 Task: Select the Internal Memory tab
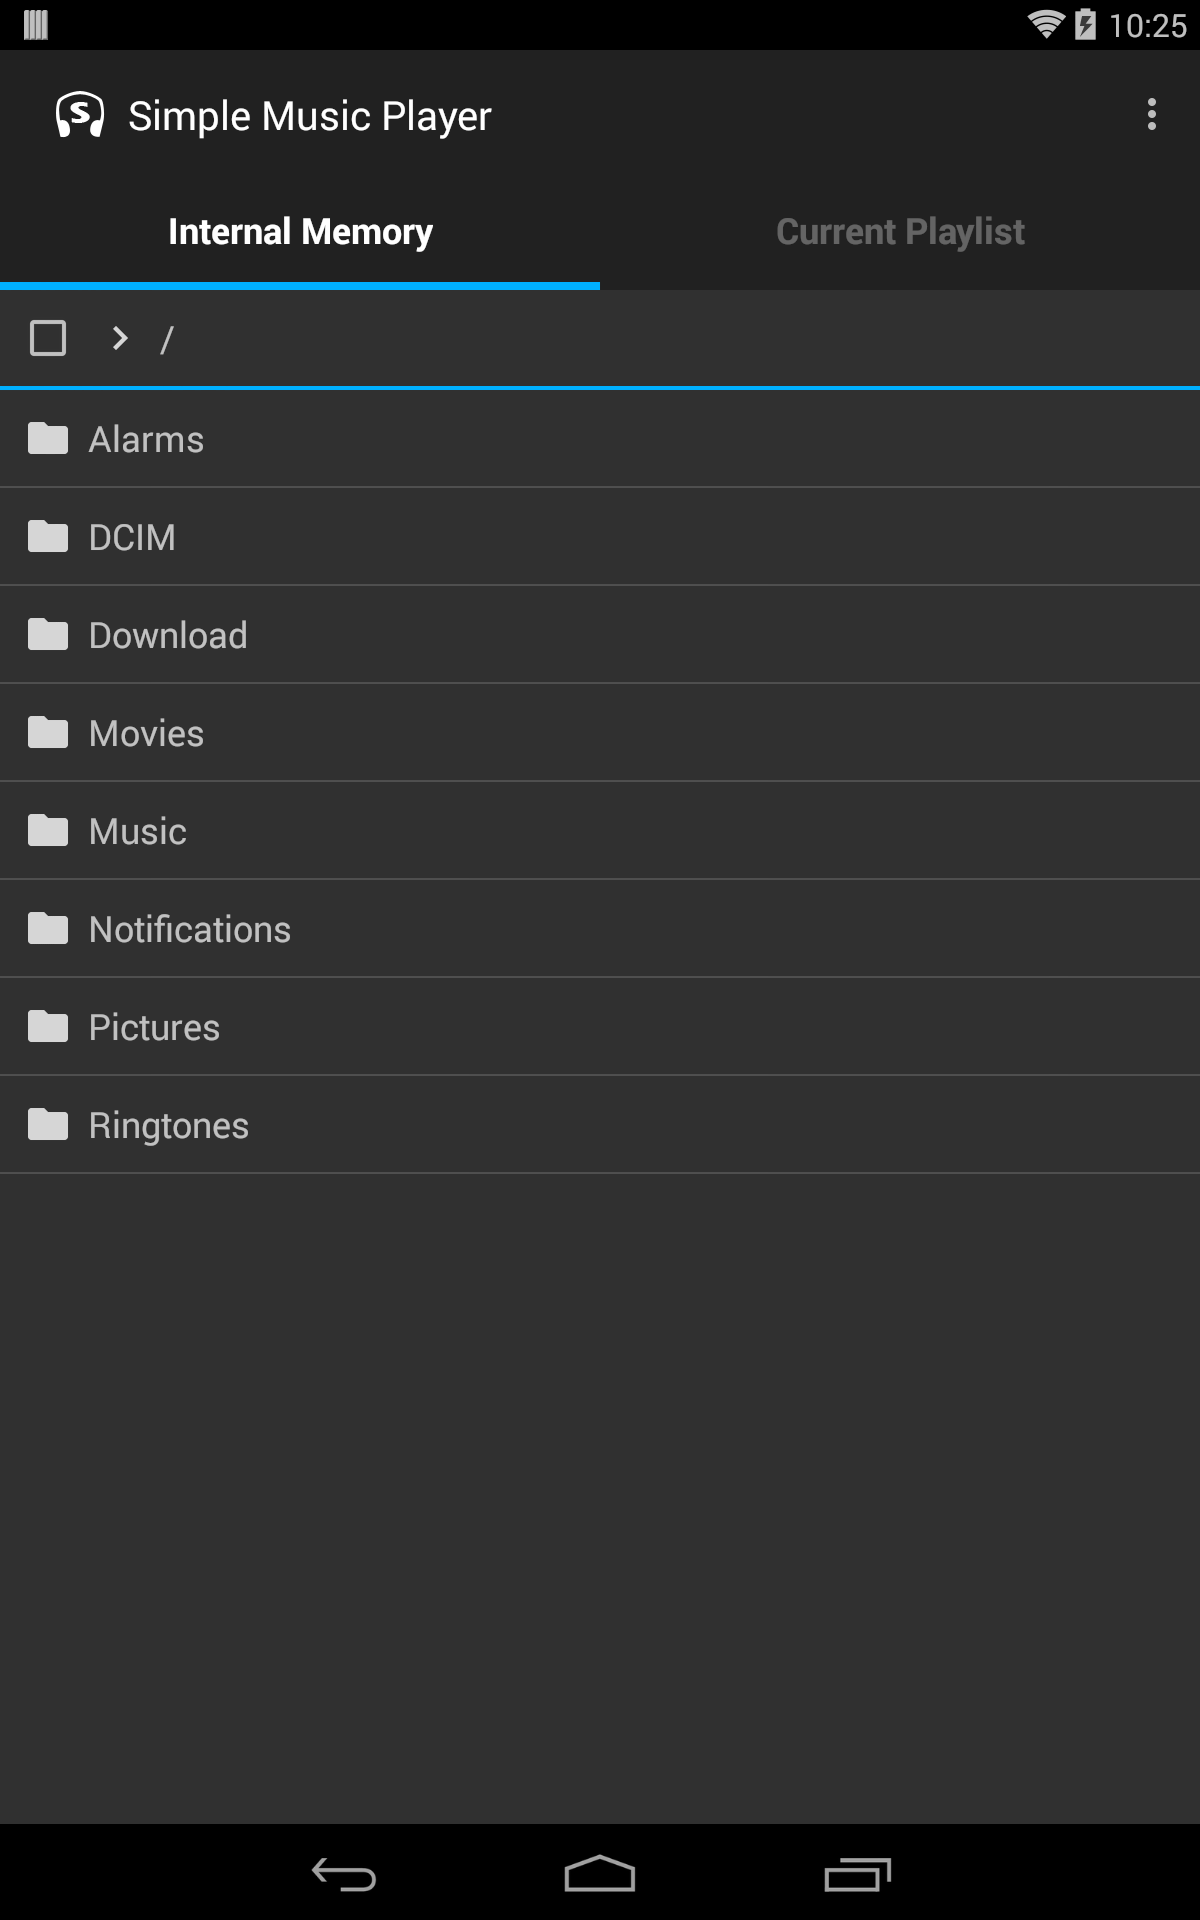tap(300, 231)
